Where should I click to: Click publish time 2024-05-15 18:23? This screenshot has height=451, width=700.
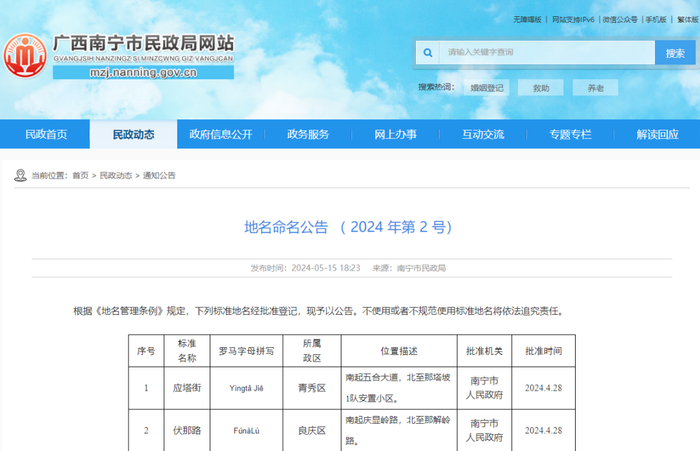pos(325,268)
